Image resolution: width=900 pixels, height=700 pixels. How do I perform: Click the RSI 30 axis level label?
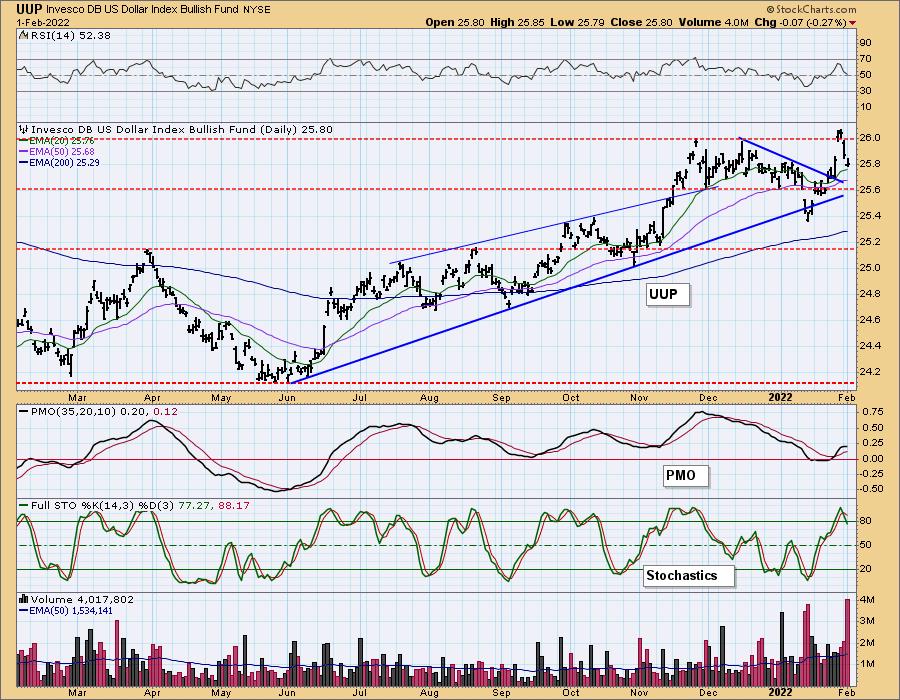pos(866,91)
